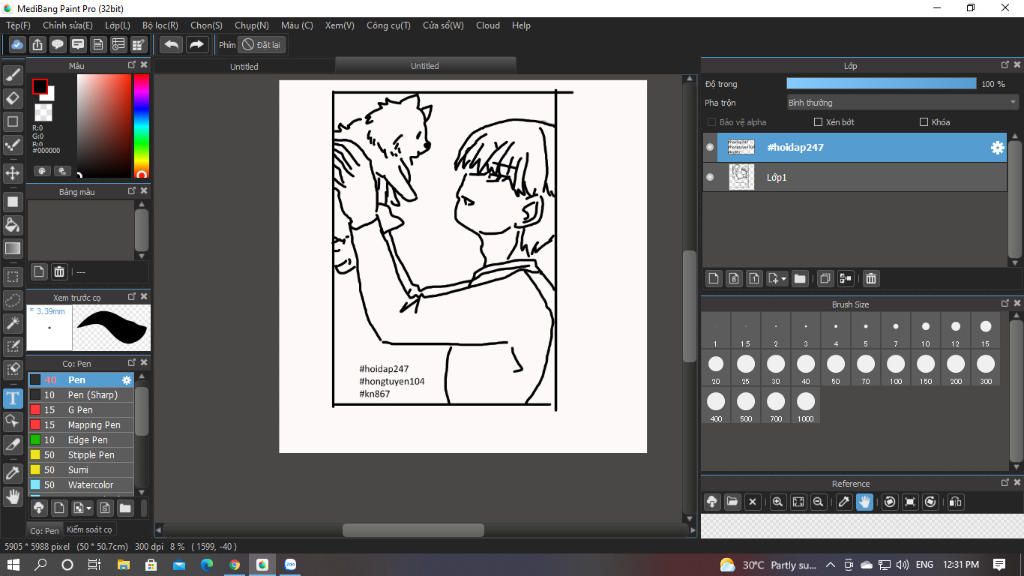This screenshot has height=576, width=1024.
Task: Zoom in on the Reference panel
Action: tap(777, 502)
